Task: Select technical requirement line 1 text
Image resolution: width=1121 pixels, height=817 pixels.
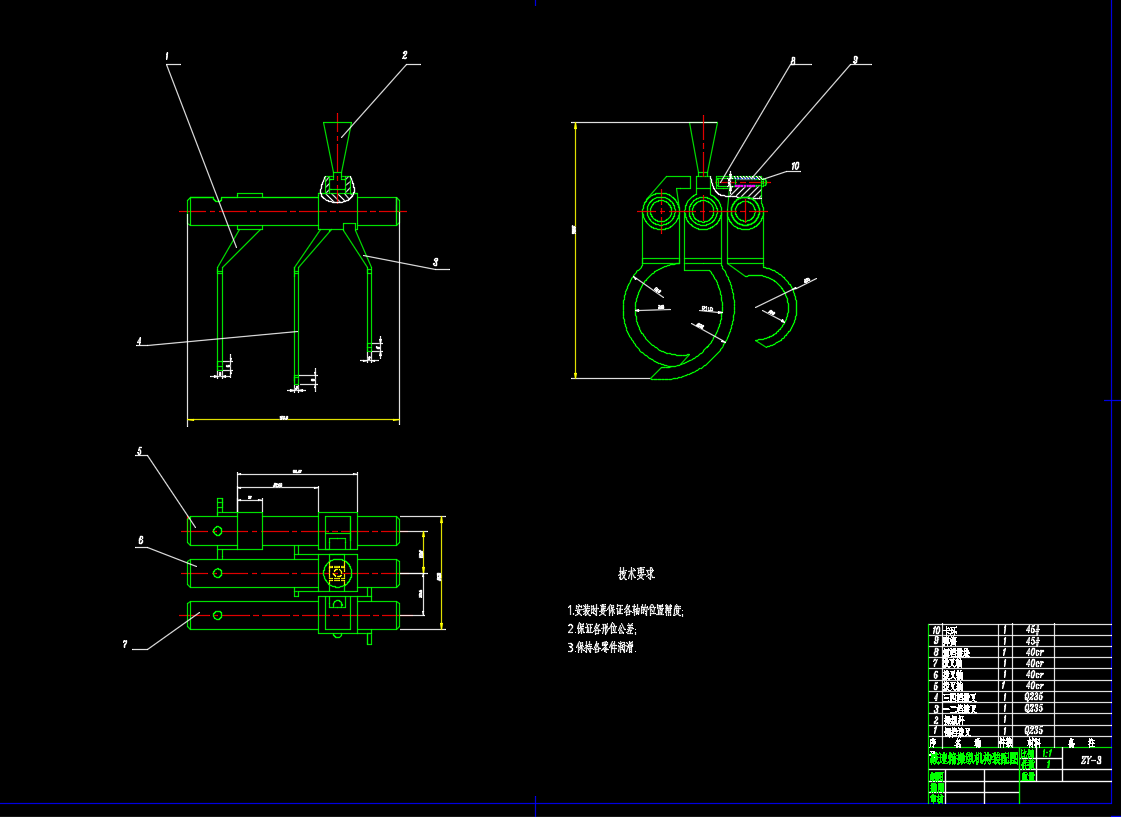Action: pos(625,610)
